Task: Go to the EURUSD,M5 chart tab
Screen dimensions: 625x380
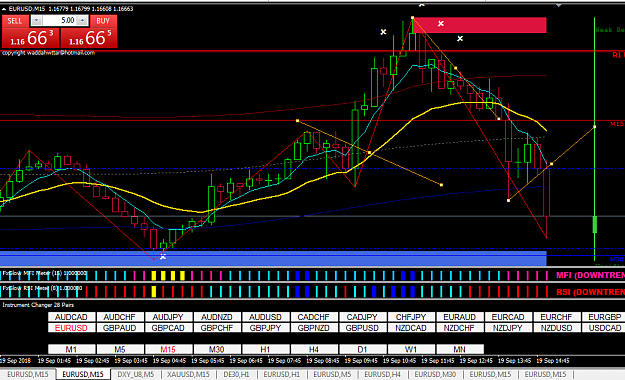Action: 332,374
